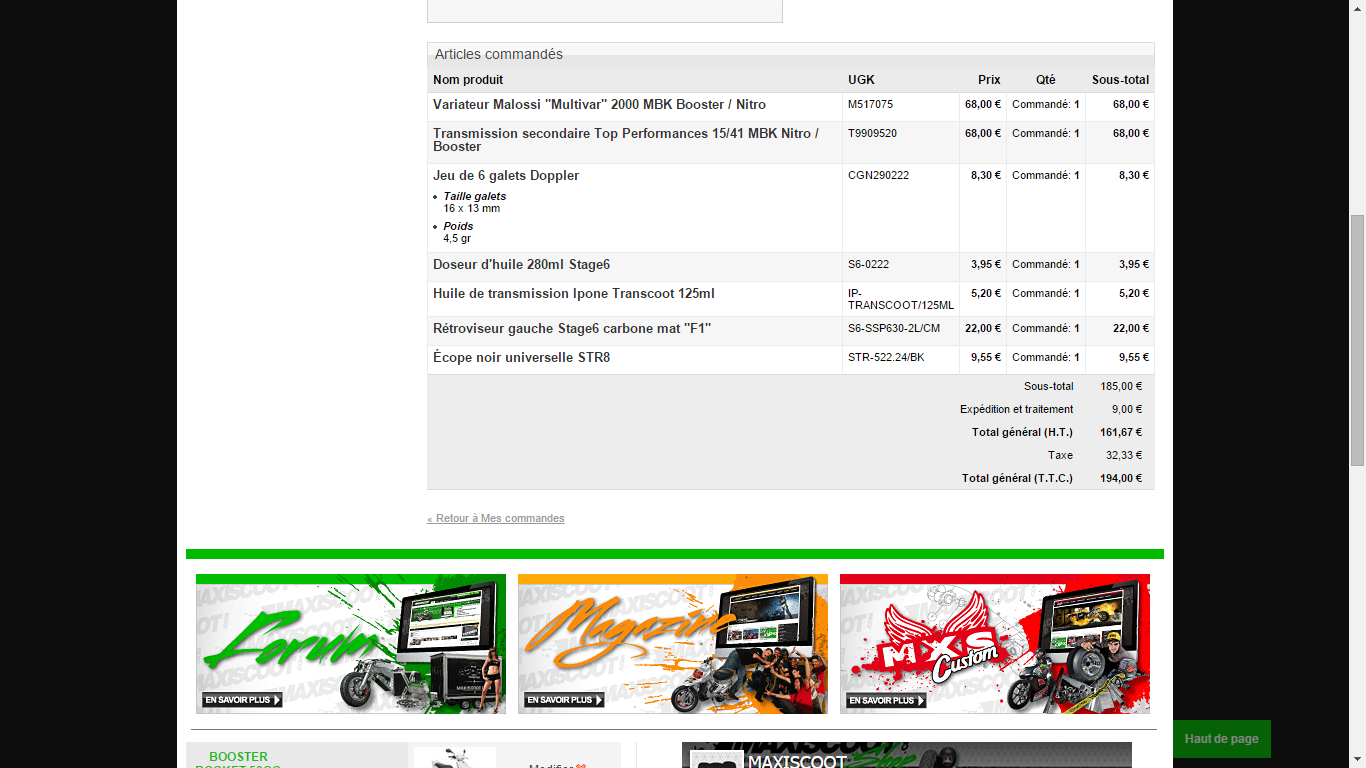The image size is (1366, 768).
Task: Click Commandé: 1 in the Variateur Malossi row
Action: pyautogui.click(x=1046, y=104)
